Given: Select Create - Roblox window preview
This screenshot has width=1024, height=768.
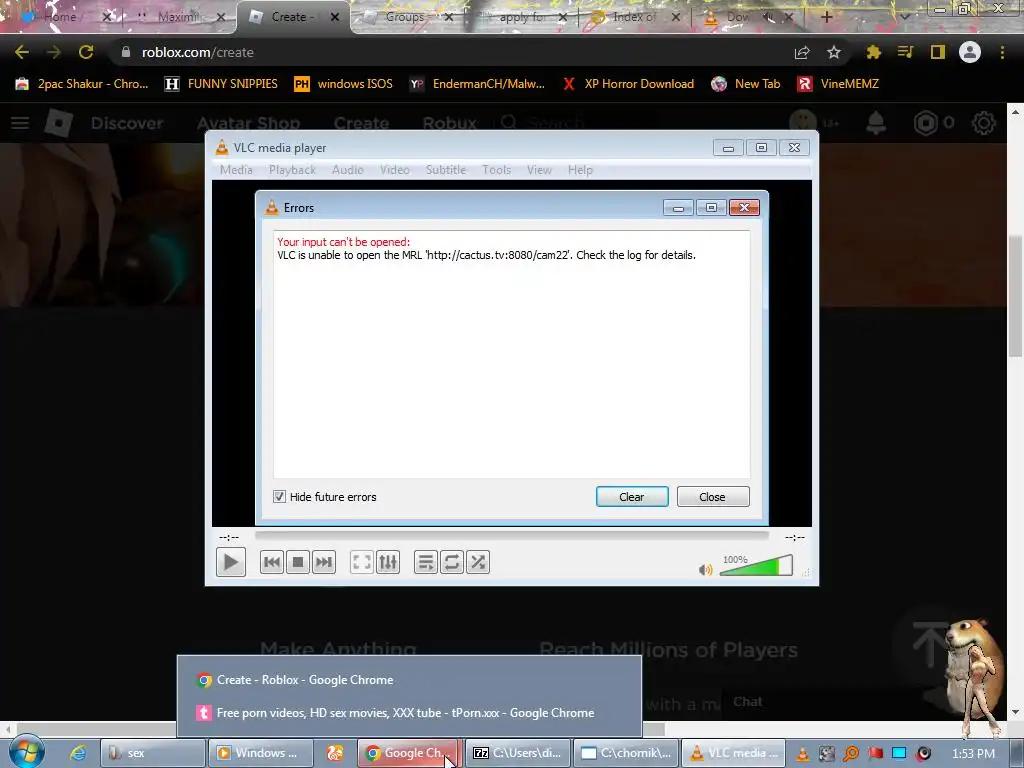Looking at the screenshot, I should click(409, 680).
